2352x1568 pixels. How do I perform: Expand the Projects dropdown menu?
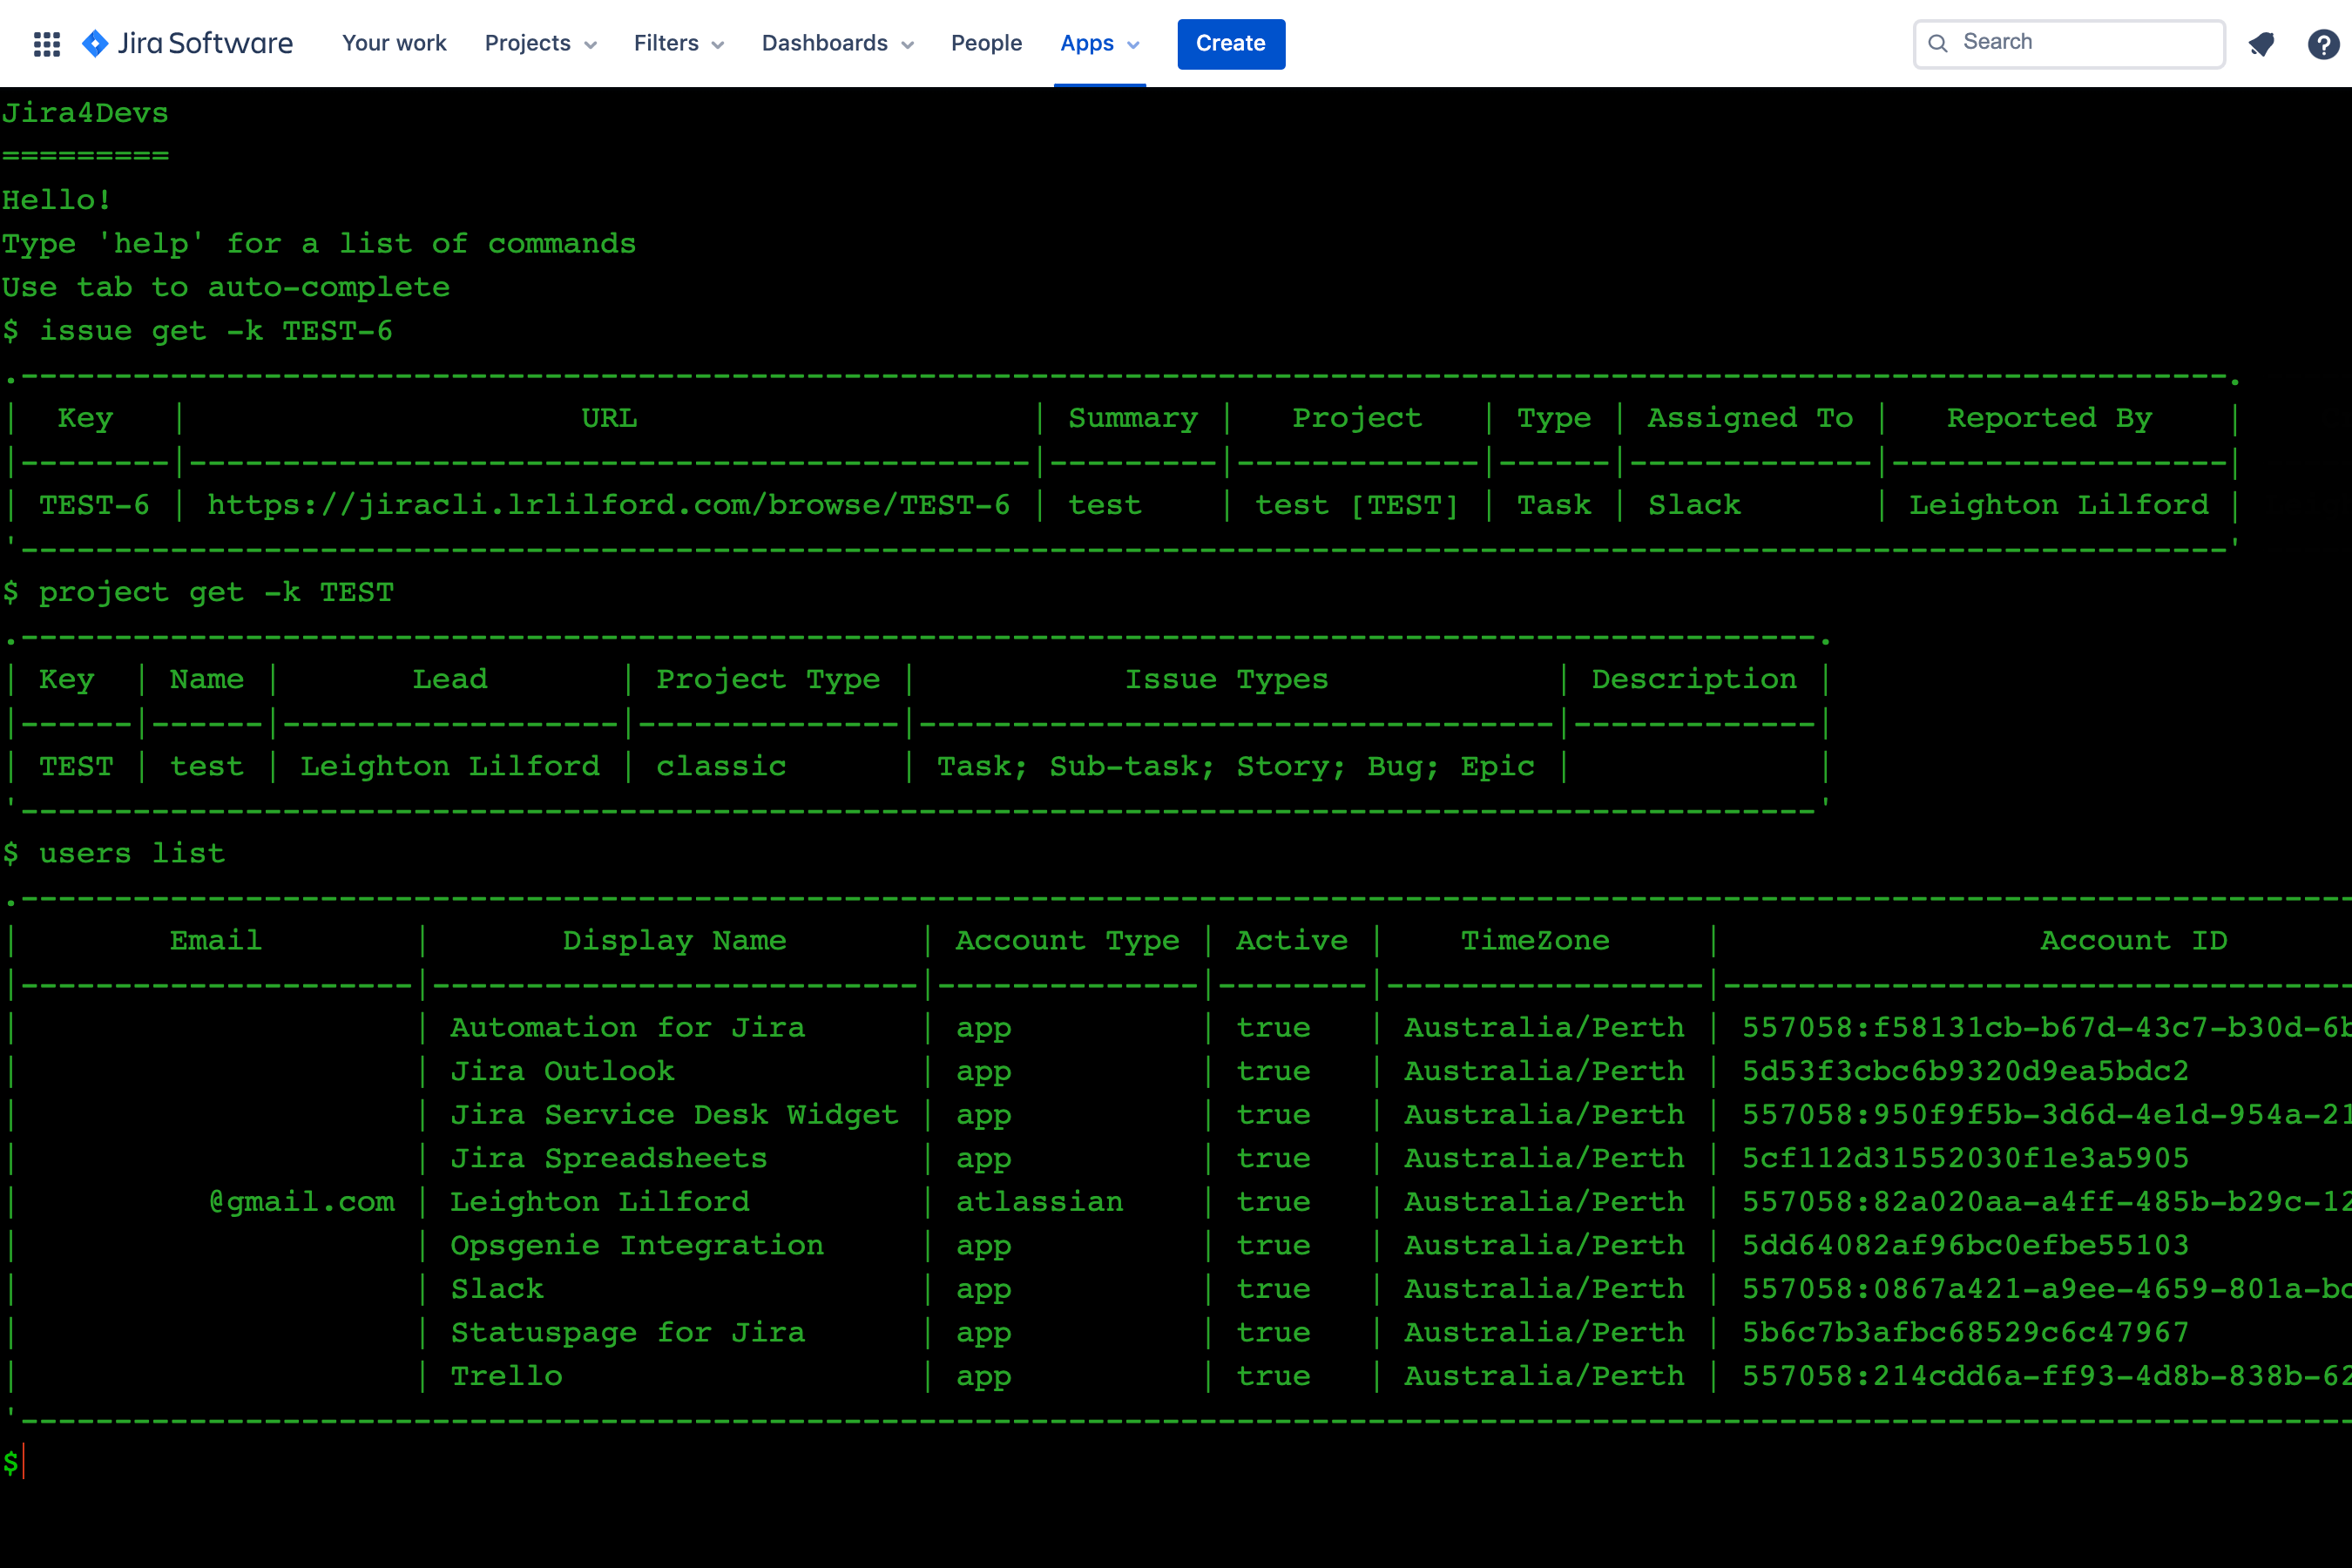(x=540, y=43)
